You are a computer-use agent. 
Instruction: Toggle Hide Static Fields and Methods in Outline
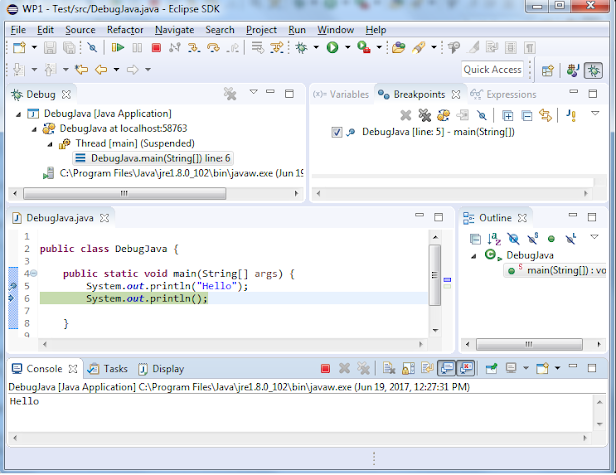532,238
